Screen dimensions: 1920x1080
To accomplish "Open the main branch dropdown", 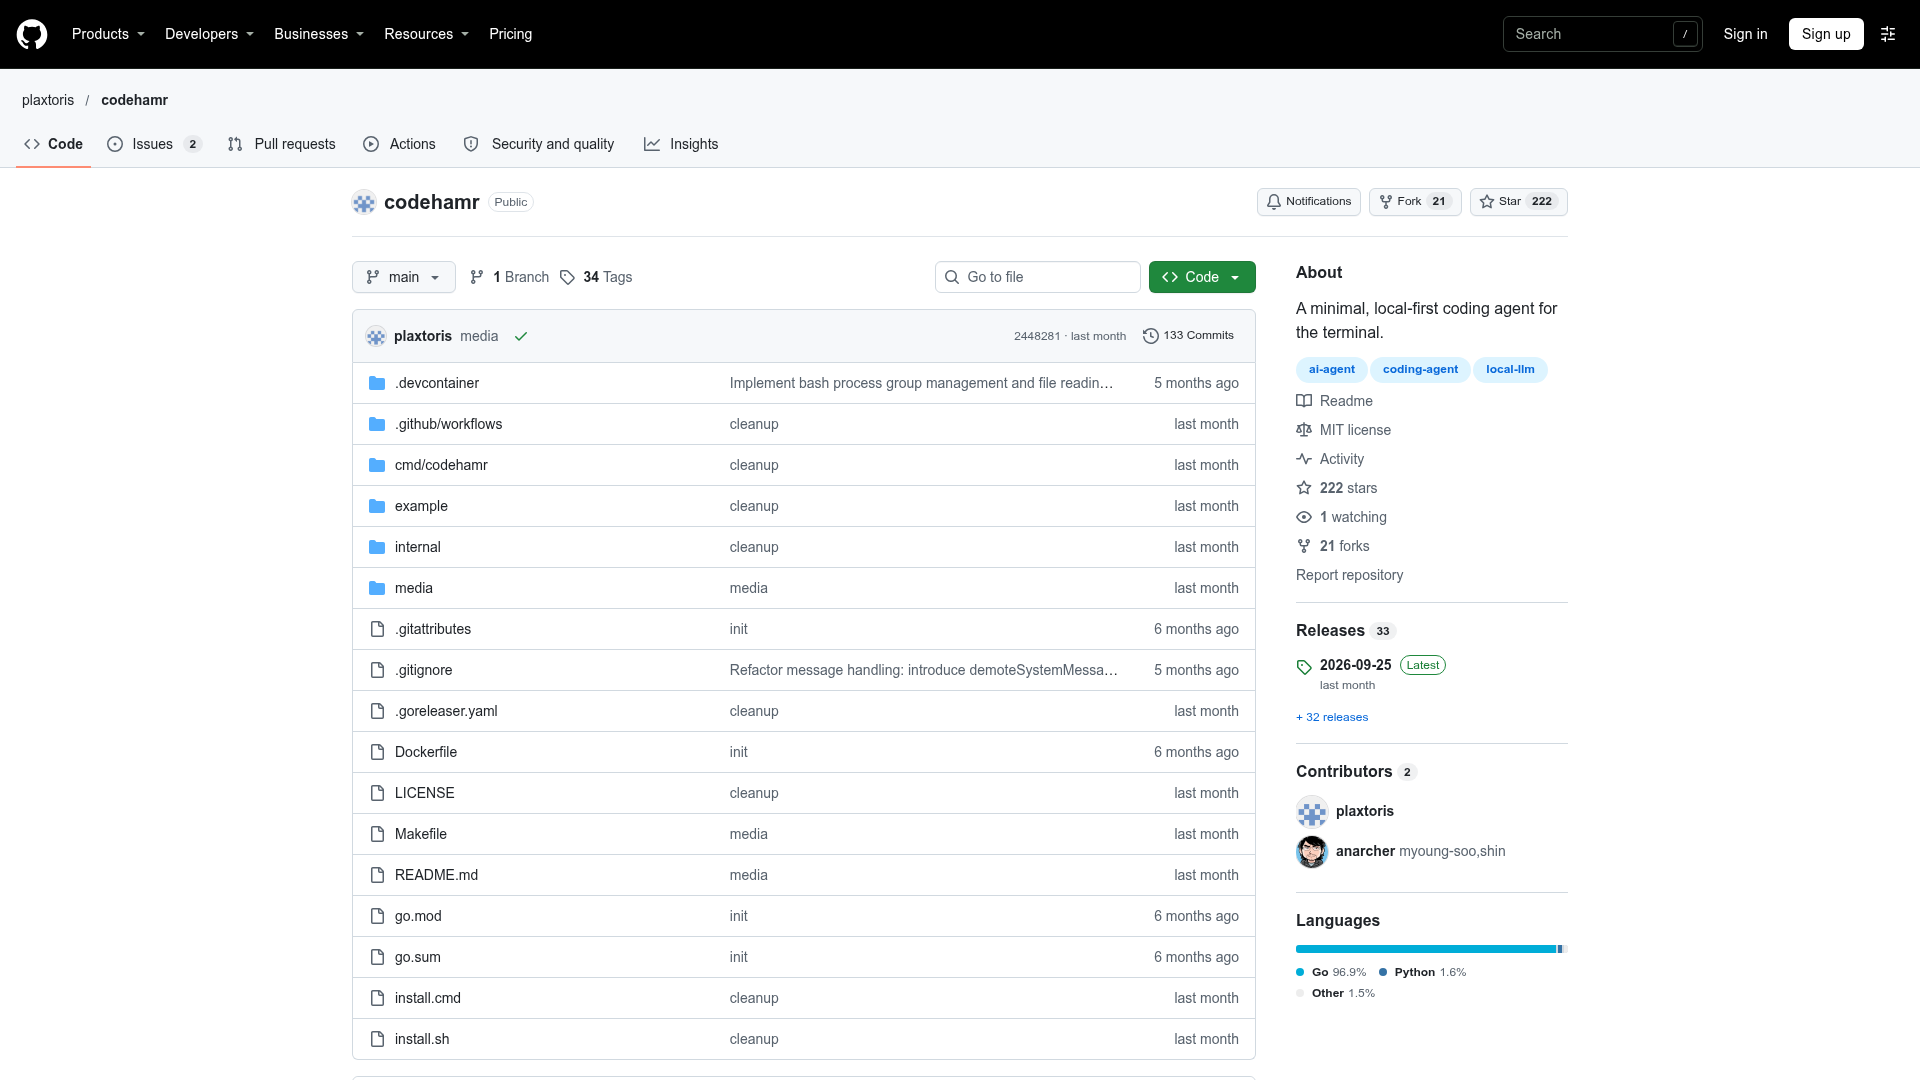I will pyautogui.click(x=404, y=277).
